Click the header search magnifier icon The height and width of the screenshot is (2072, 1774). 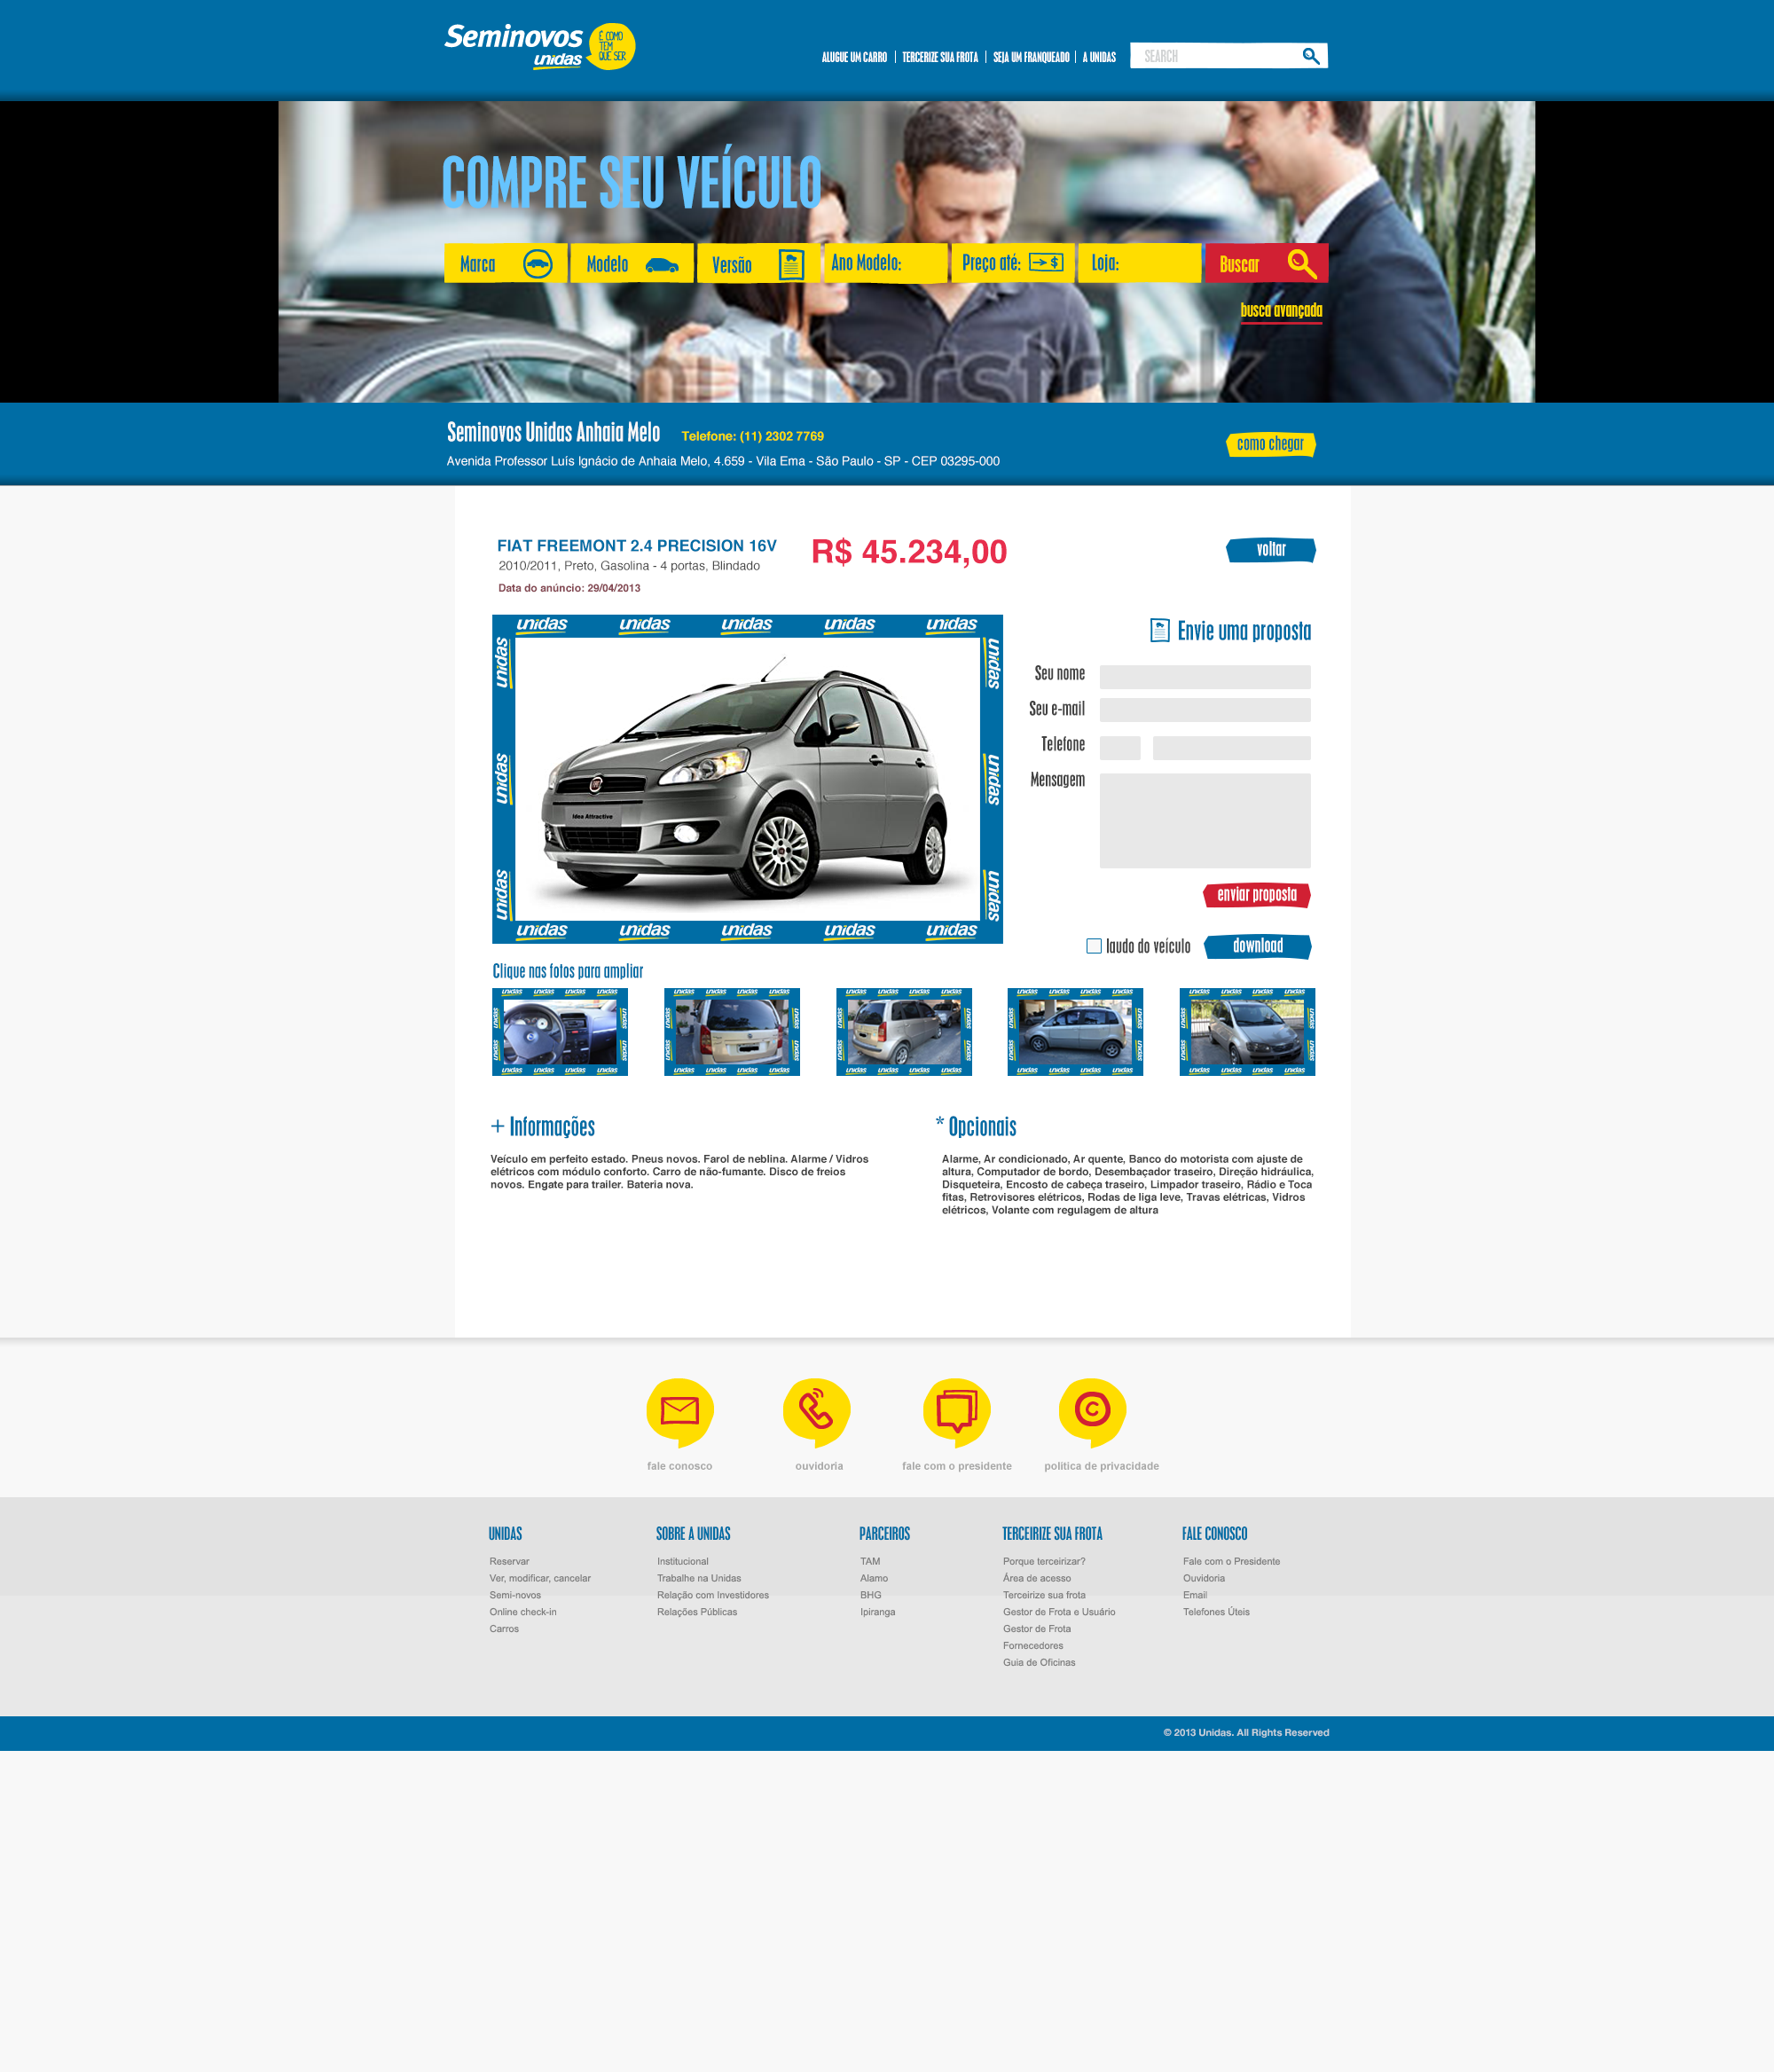(x=1310, y=56)
